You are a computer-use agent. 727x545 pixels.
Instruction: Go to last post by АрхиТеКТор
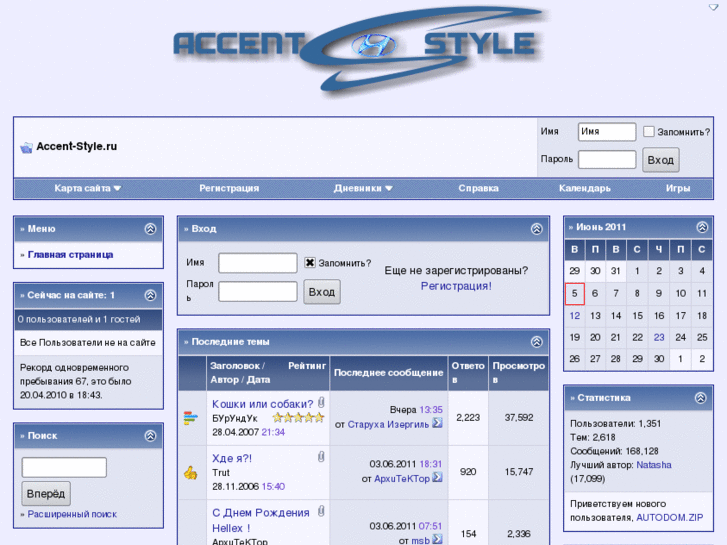437,477
